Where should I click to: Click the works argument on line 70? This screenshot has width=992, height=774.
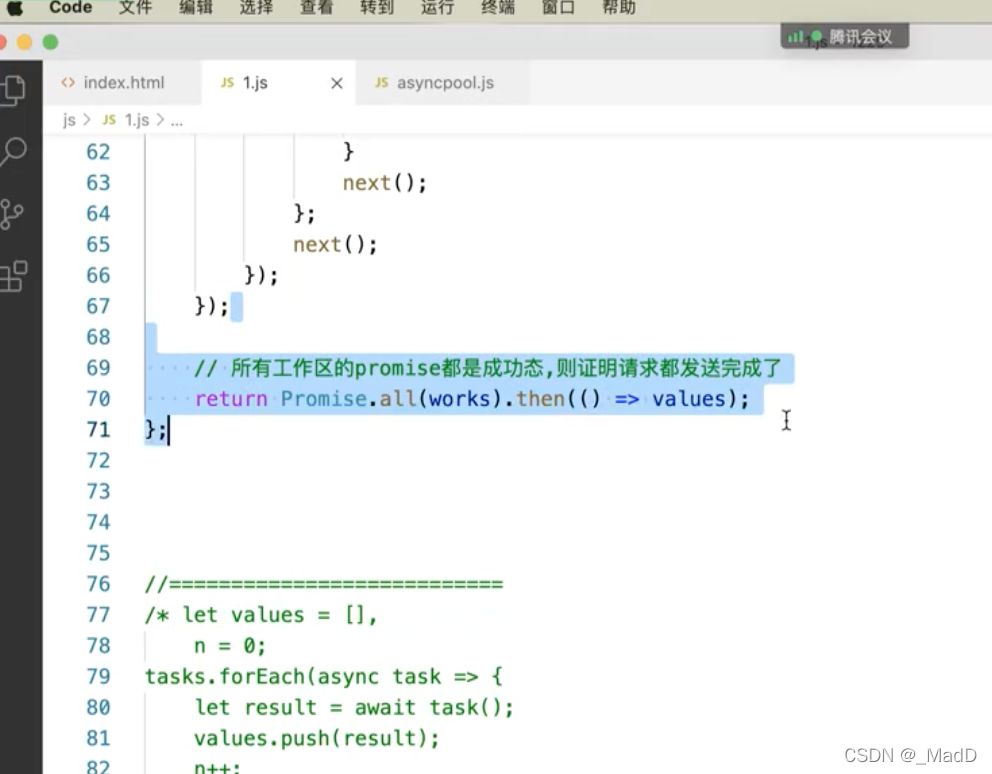(459, 399)
